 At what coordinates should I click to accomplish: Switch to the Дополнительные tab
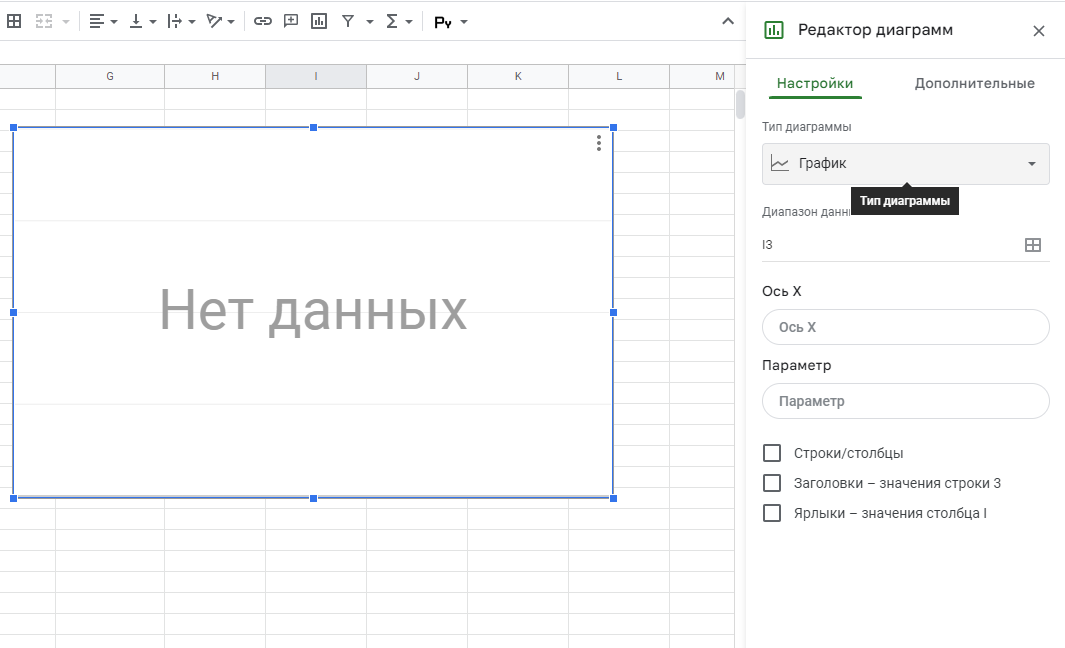click(974, 84)
